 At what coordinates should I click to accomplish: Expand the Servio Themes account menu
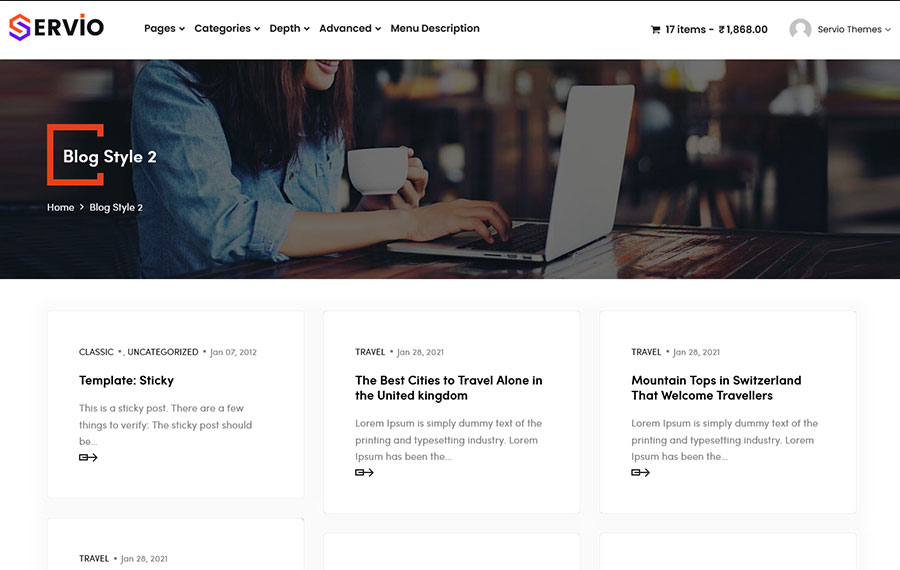(853, 30)
